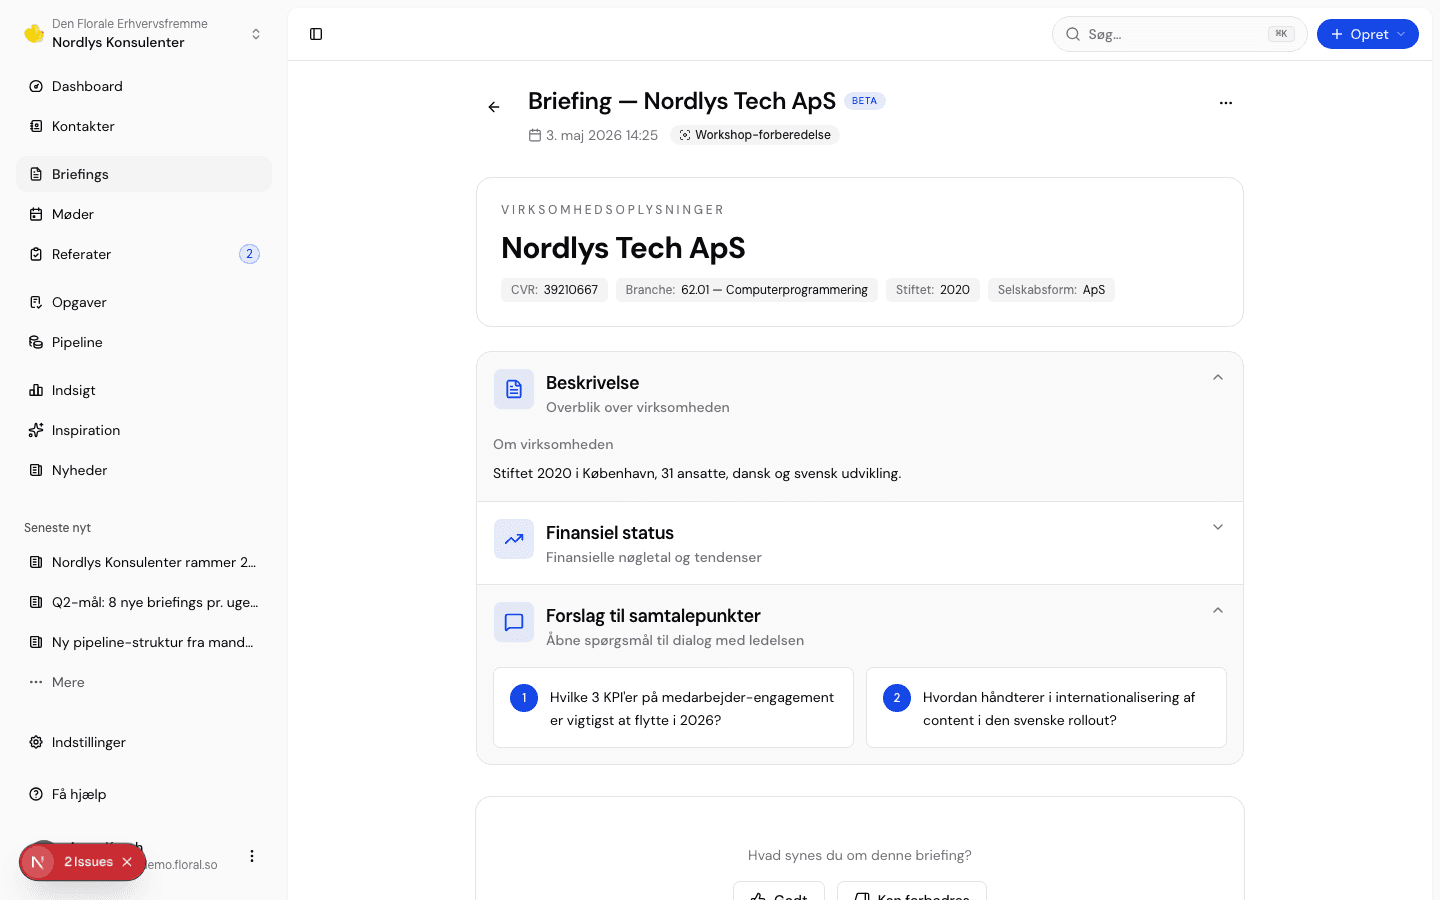Screen dimensions: 1440x900
Task: Open the Møder section
Action: click(x=144, y=214)
